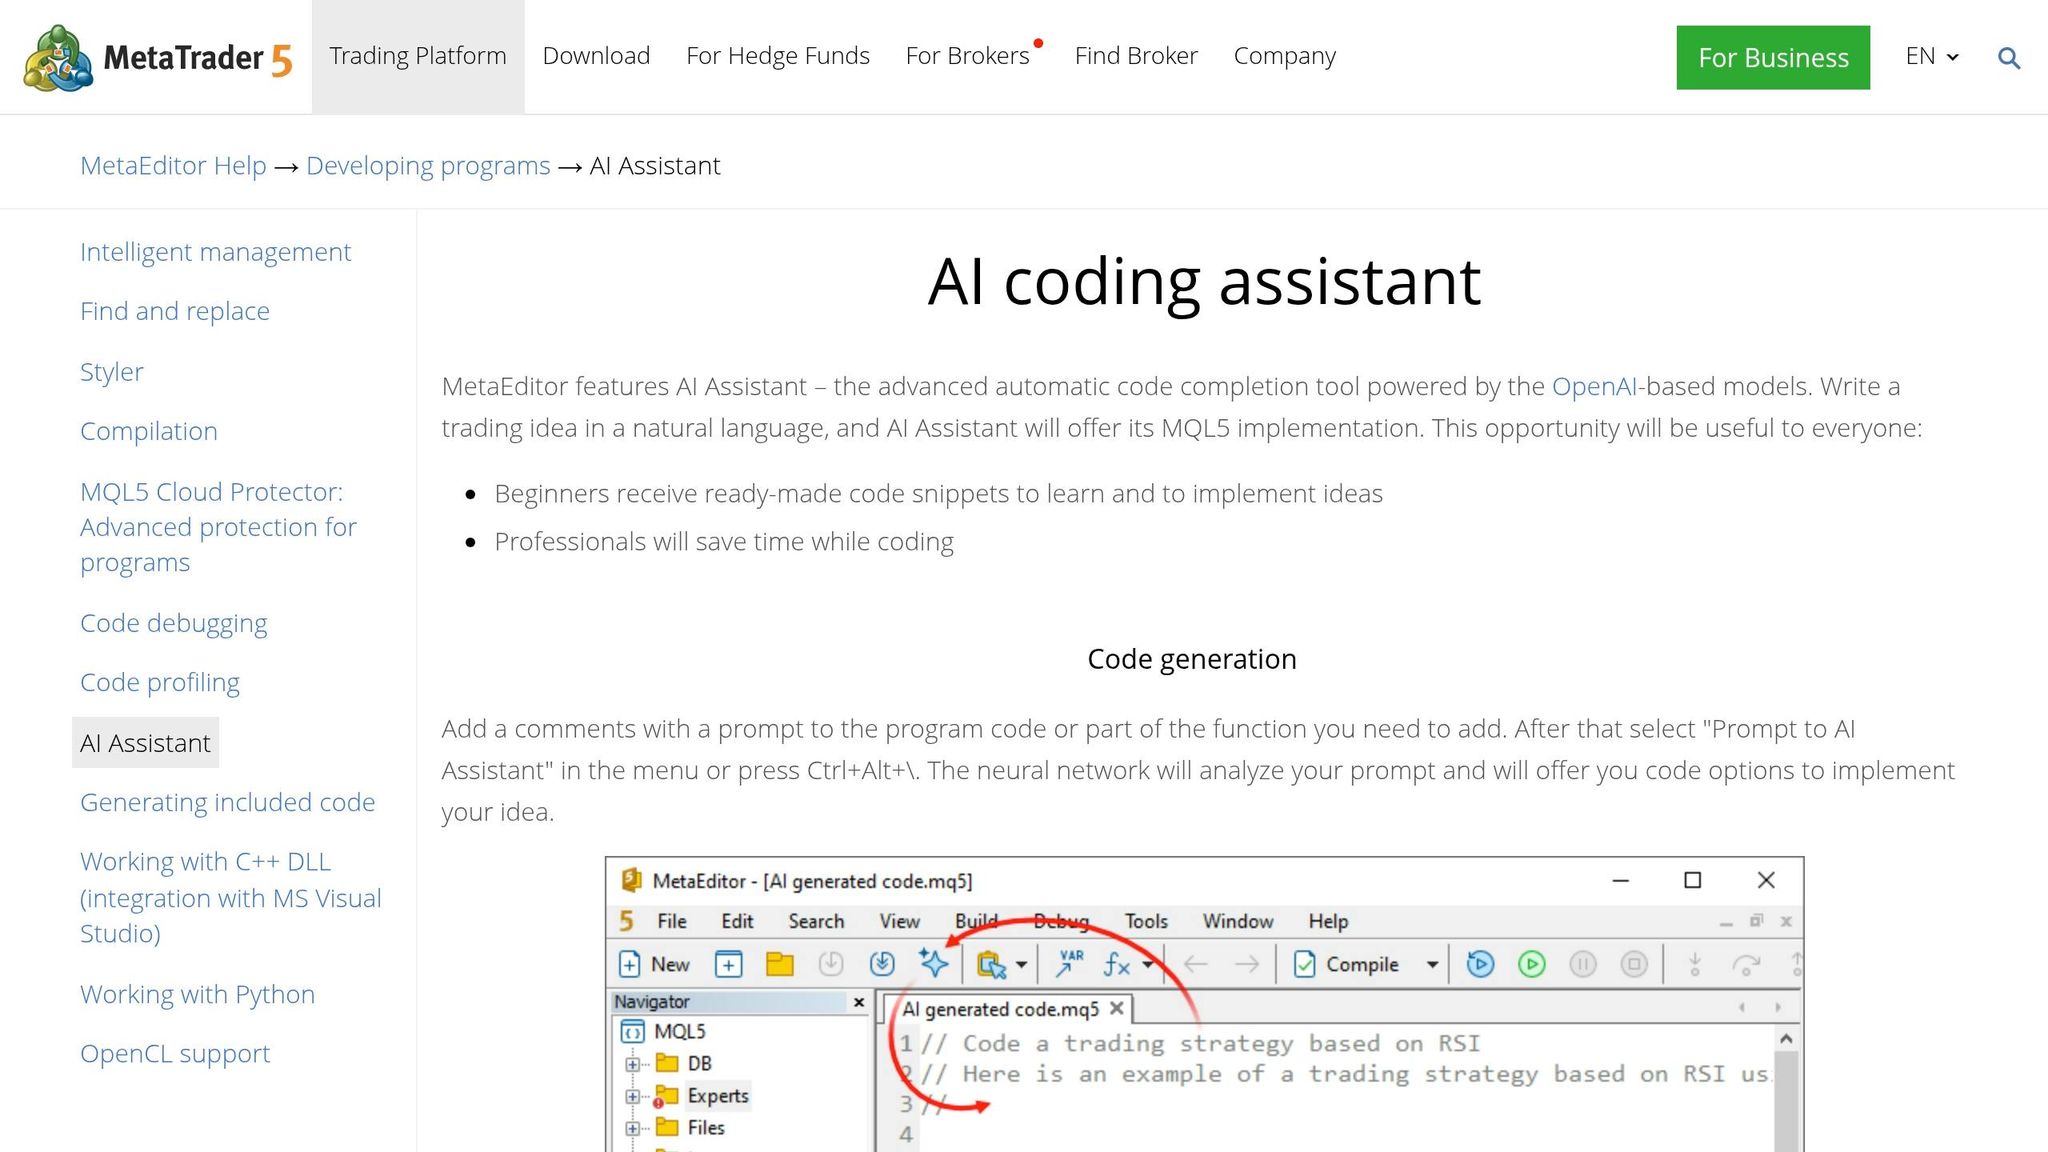Go to the Compilation sidebar link
Image resolution: width=2048 pixels, height=1152 pixels.
[149, 431]
